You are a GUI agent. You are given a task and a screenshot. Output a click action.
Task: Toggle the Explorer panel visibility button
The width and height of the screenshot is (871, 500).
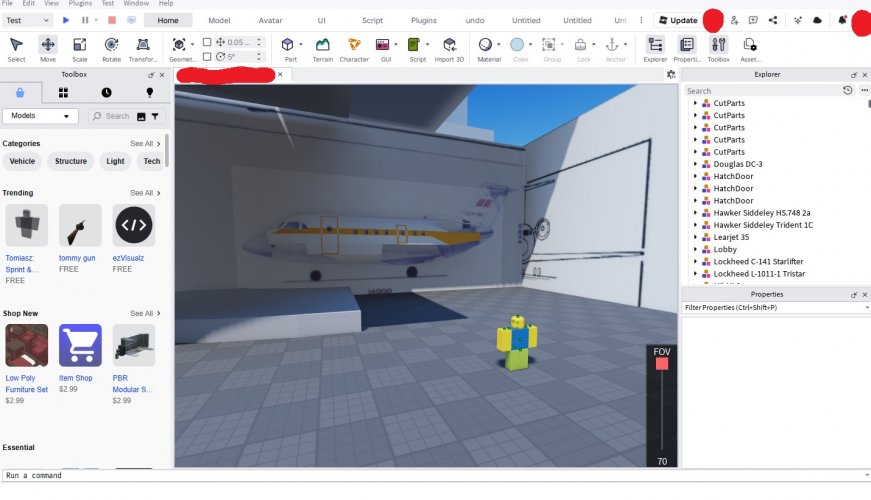(655, 48)
